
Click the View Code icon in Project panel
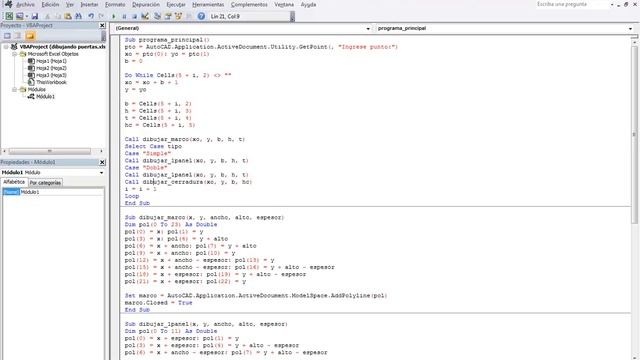[7, 36]
